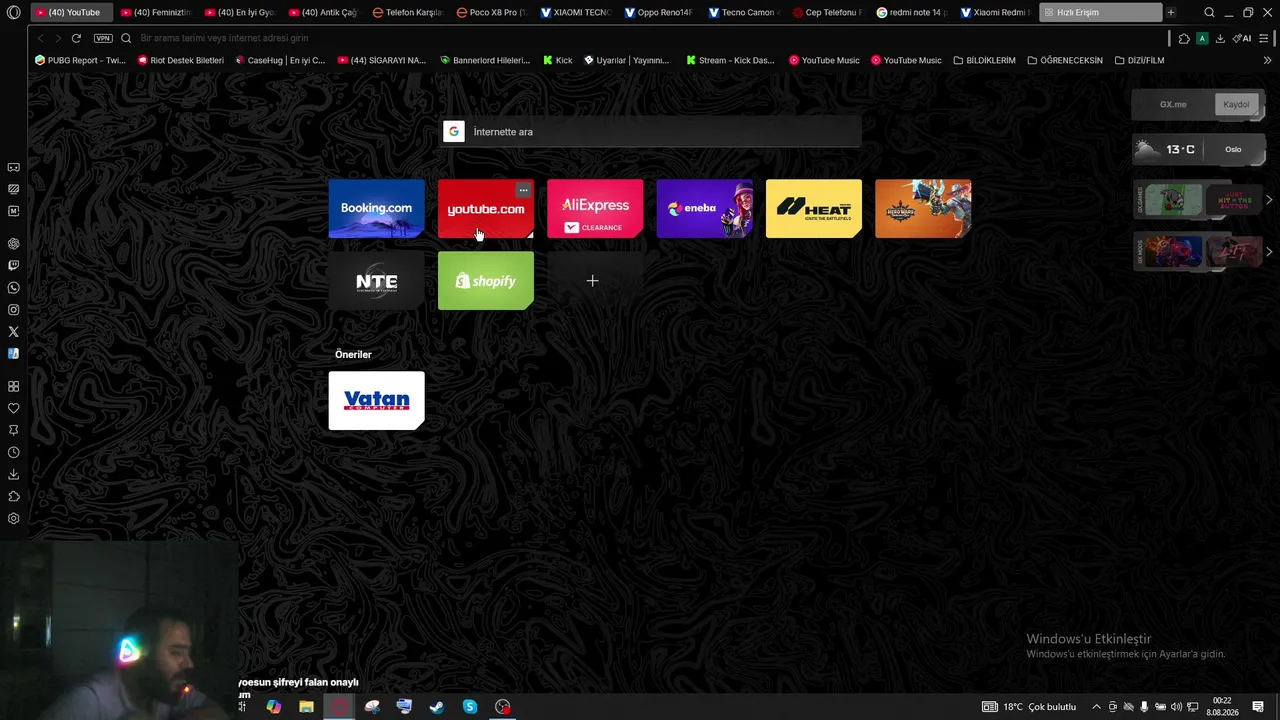Switch to the redmi note 14 tab

click(x=911, y=13)
